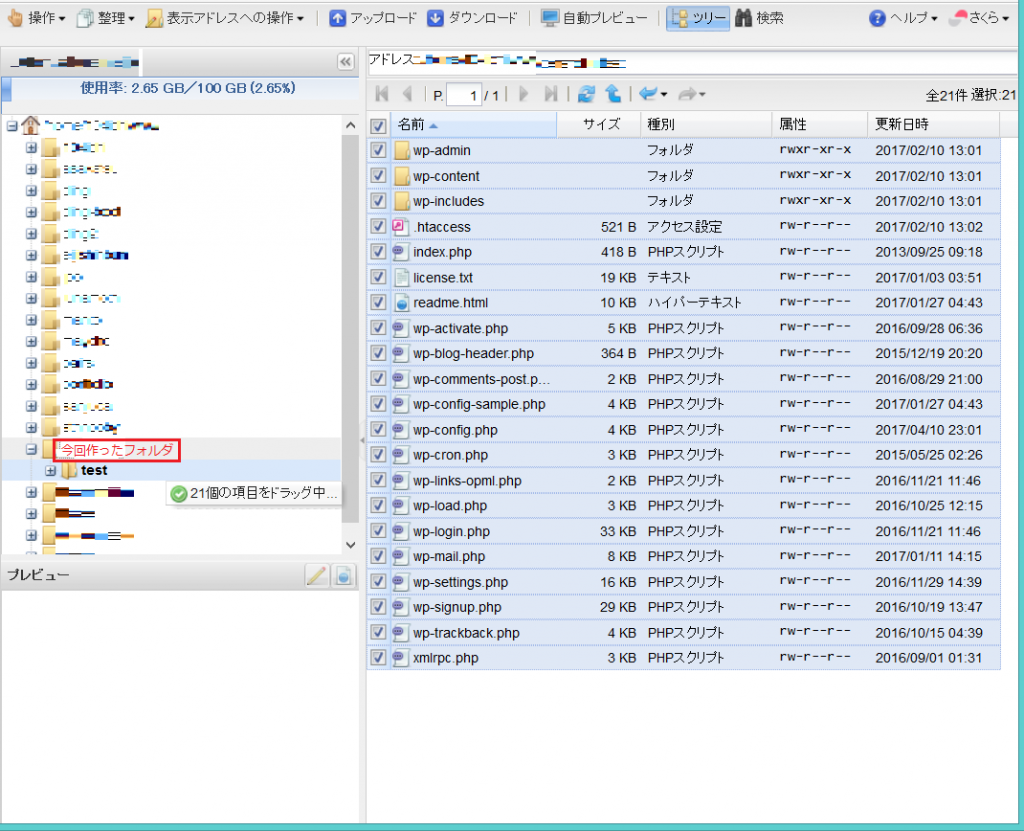1024x831 pixels.
Task: Uncheck the wp-config.php checkbox
Action: (x=378, y=430)
